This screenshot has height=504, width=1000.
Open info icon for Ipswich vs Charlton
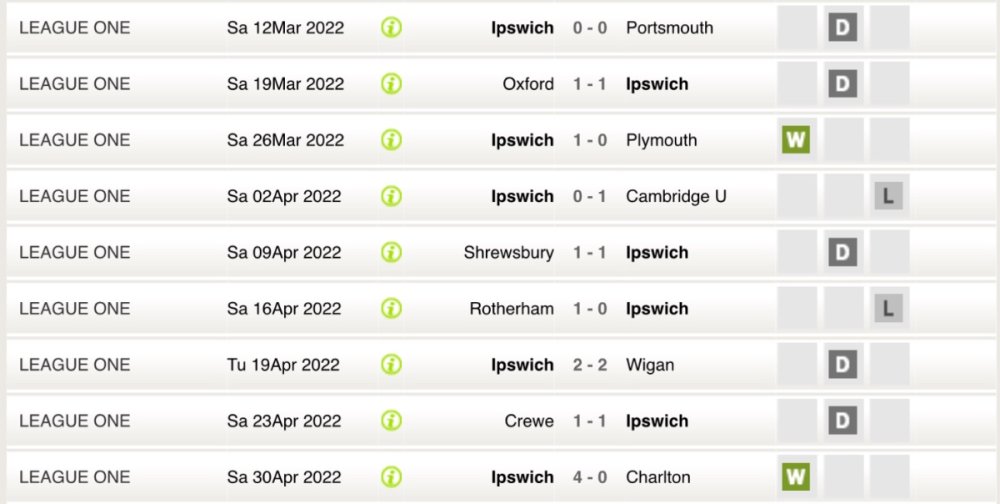point(392,476)
